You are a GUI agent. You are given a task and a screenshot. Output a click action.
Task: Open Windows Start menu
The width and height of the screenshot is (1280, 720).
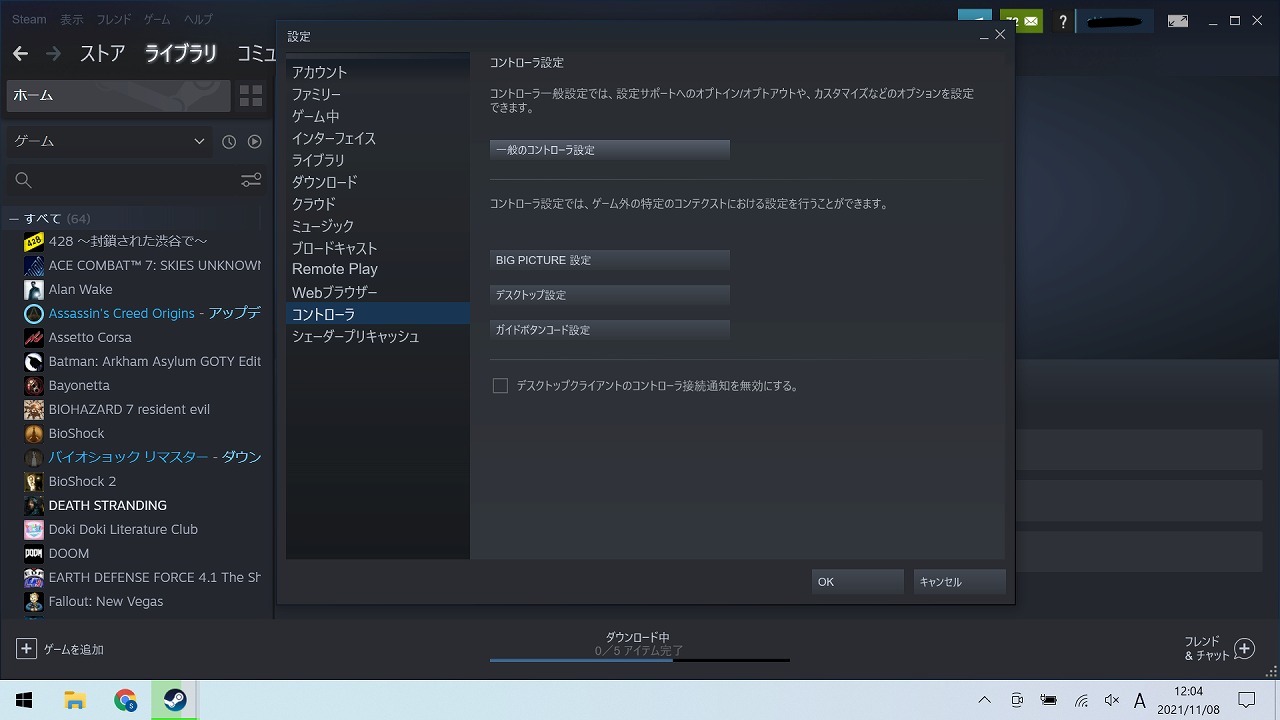click(24, 700)
